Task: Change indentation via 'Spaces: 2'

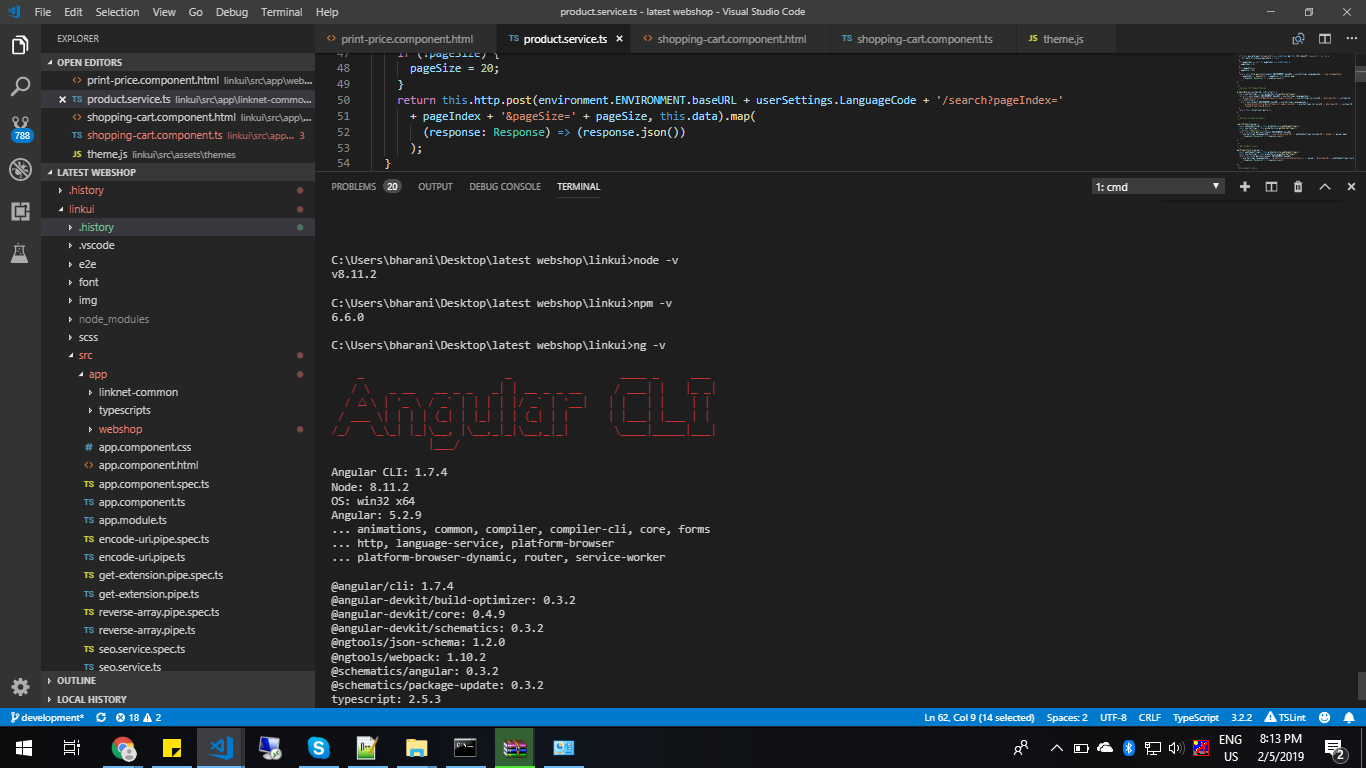Action: pyautogui.click(x=1067, y=717)
